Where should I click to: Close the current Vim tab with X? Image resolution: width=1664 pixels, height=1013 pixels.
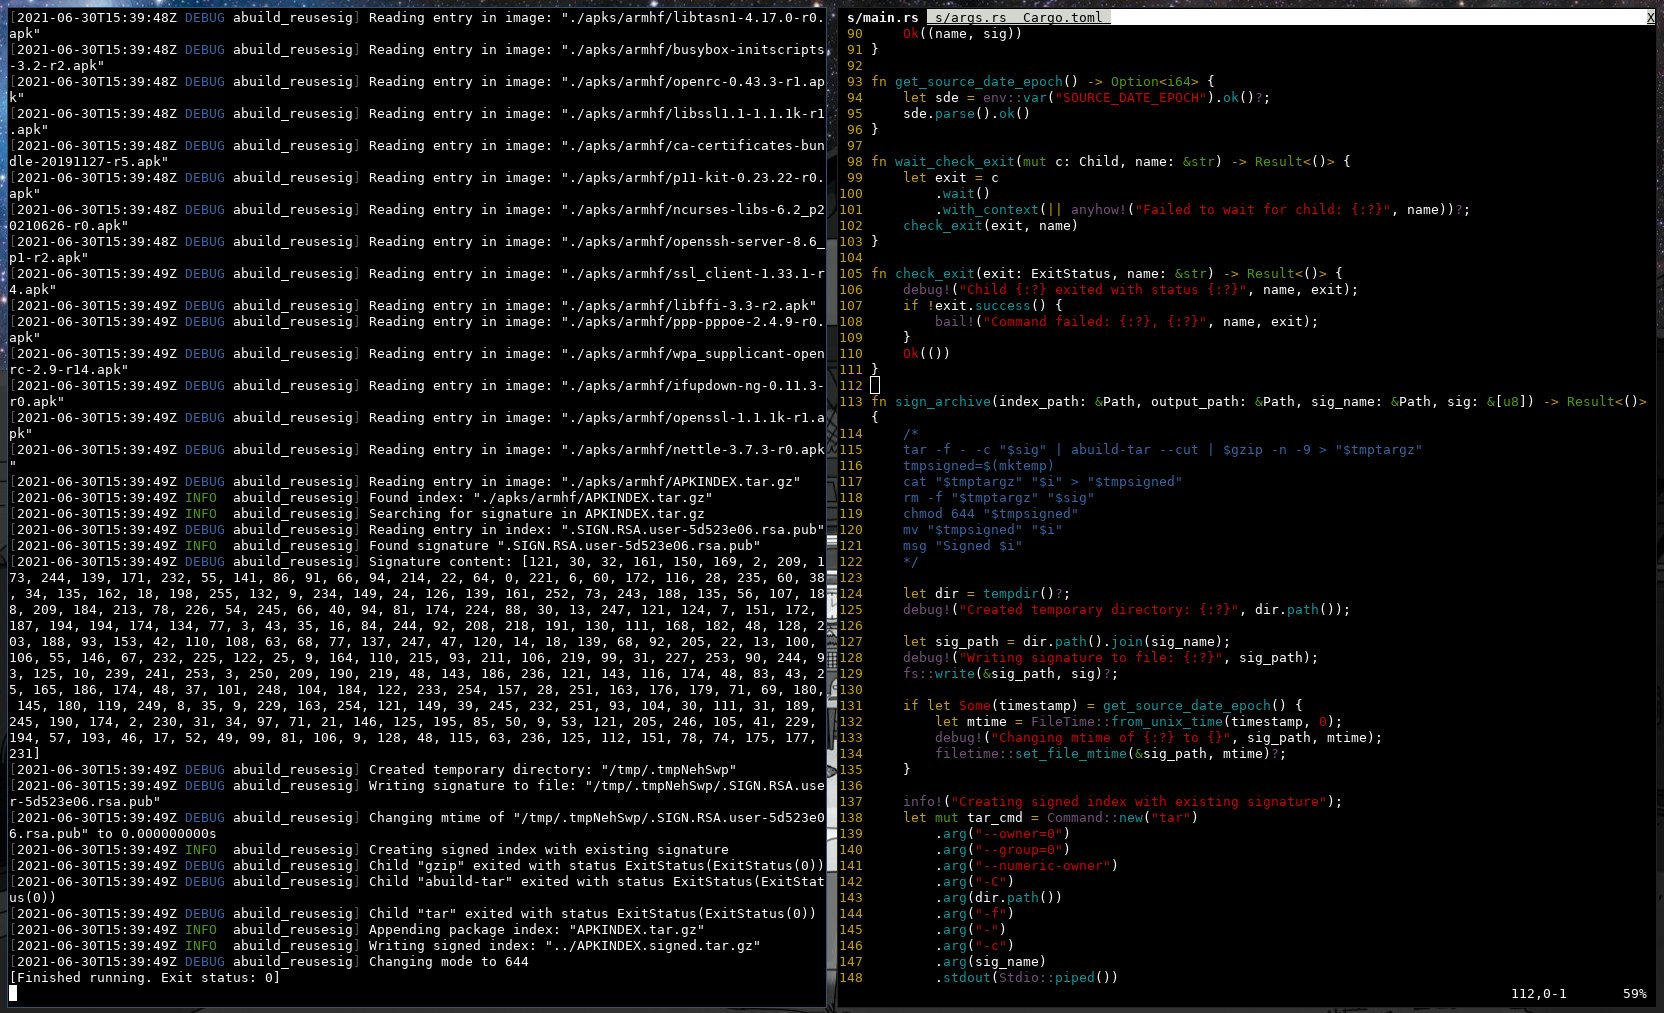[x=1650, y=18]
